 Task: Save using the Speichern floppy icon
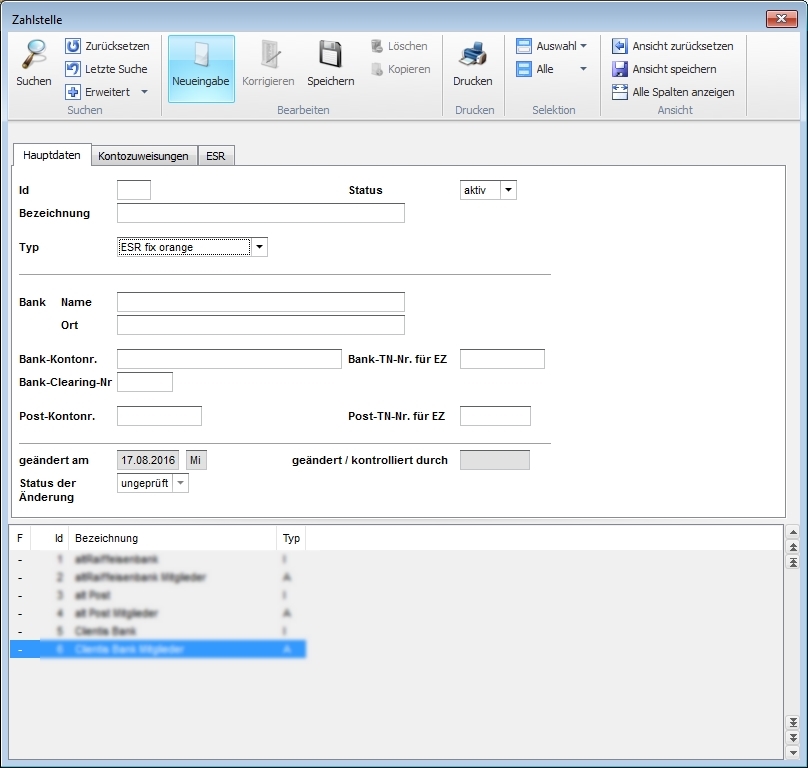point(330,55)
